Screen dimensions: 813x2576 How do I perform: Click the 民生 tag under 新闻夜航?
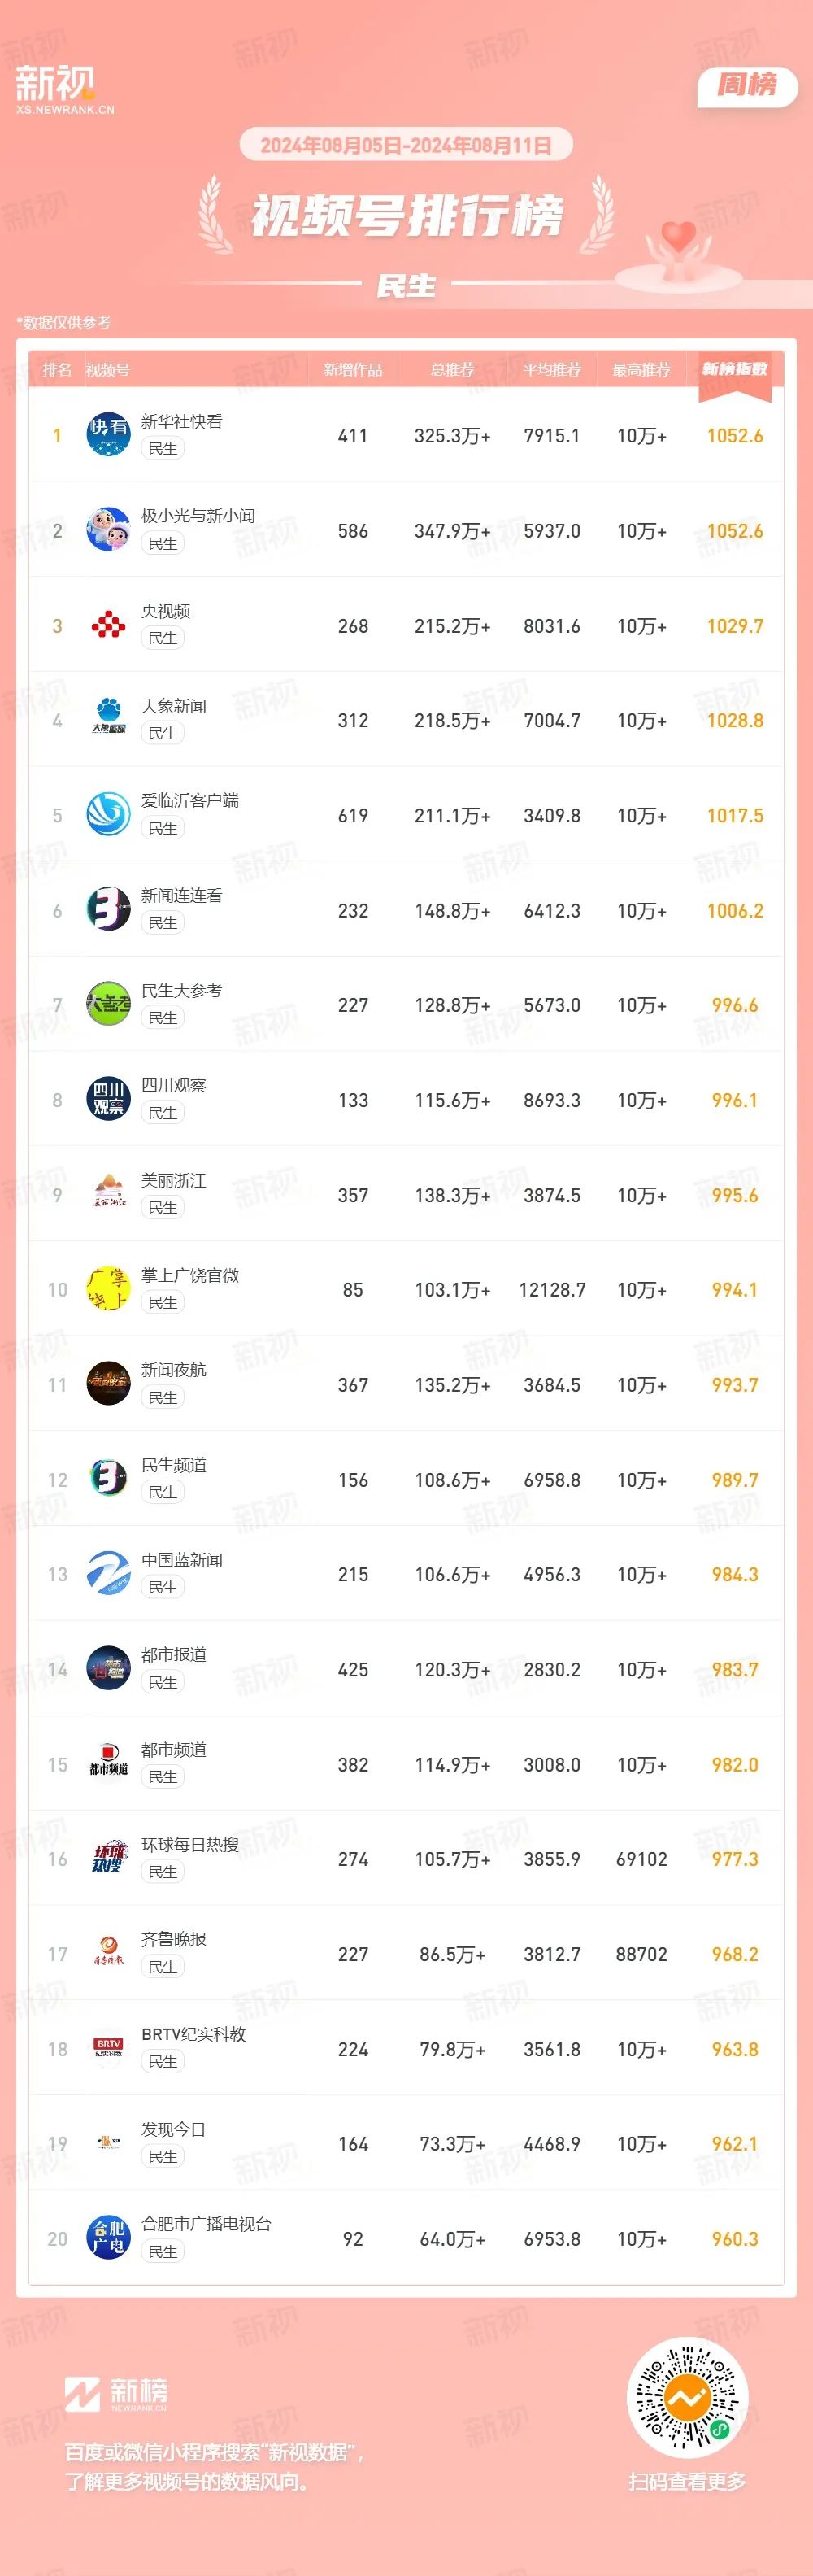[x=163, y=1397]
